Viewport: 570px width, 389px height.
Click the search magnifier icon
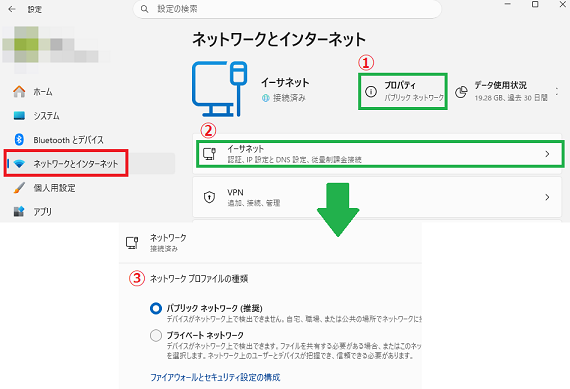[x=144, y=9]
